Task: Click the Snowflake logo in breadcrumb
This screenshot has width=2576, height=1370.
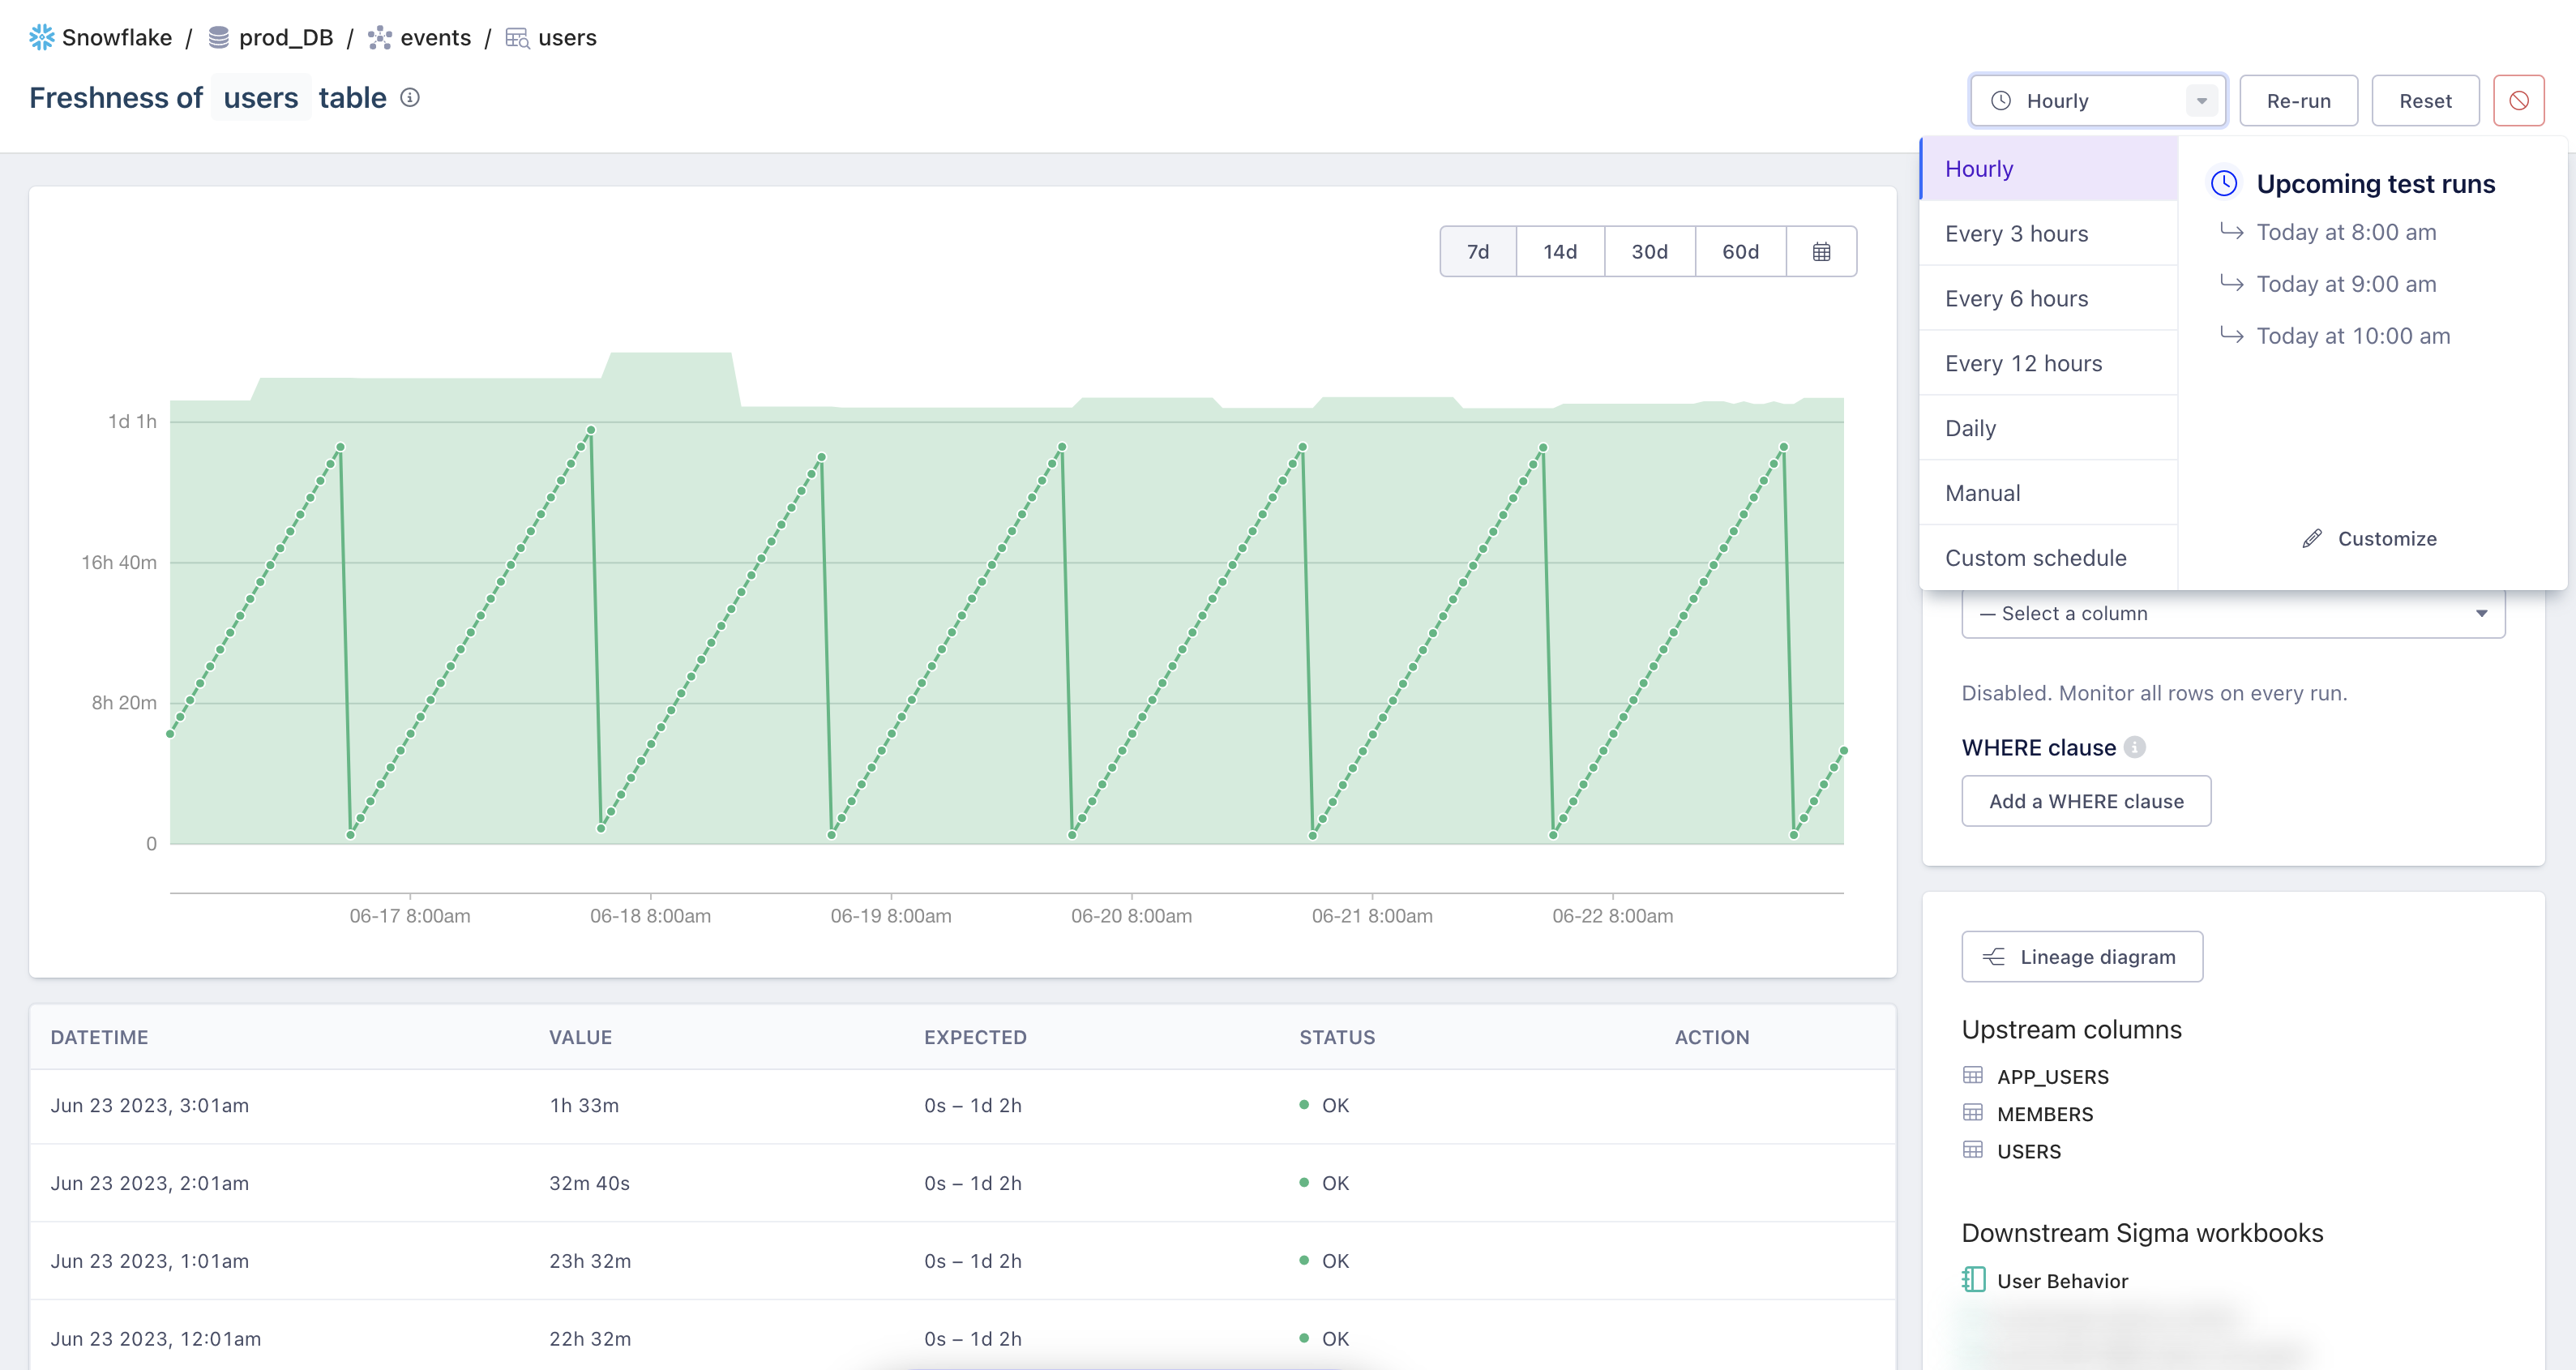Action: (41, 37)
